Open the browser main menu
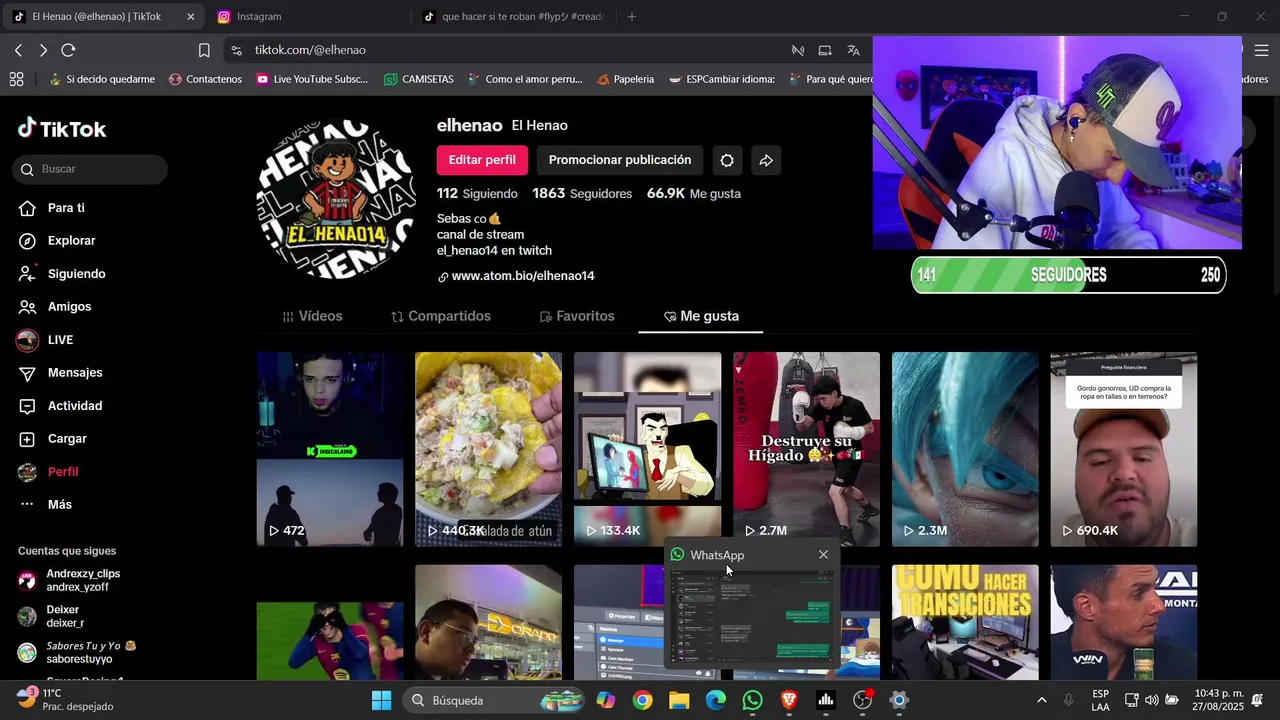Screen dimensions: 1280x720 pyautogui.click(x=1261, y=50)
